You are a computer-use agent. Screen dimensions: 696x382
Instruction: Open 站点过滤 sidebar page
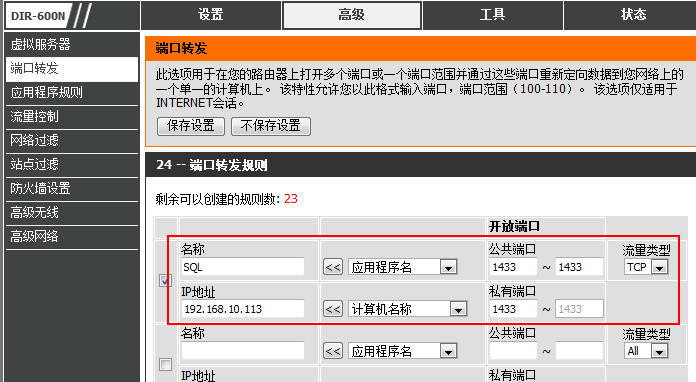pyautogui.click(x=72, y=165)
